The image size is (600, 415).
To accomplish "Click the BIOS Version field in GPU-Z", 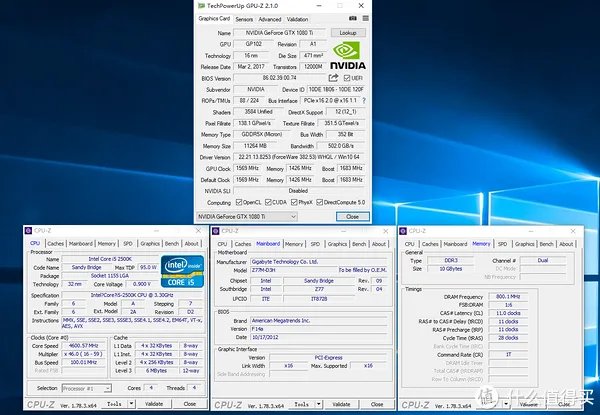I will [279, 78].
